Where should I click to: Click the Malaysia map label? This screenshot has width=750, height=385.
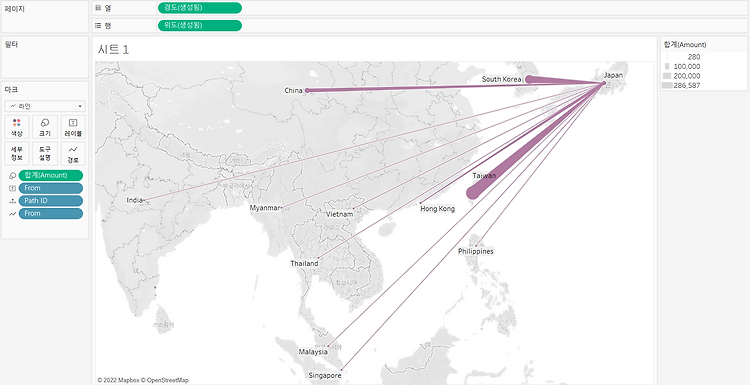[x=313, y=352]
